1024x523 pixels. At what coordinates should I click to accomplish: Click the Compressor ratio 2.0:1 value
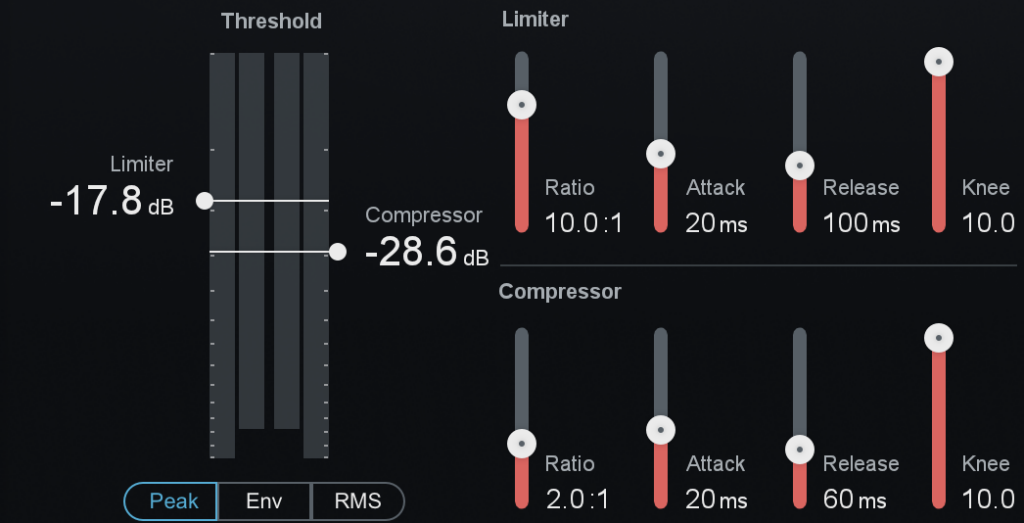577,499
